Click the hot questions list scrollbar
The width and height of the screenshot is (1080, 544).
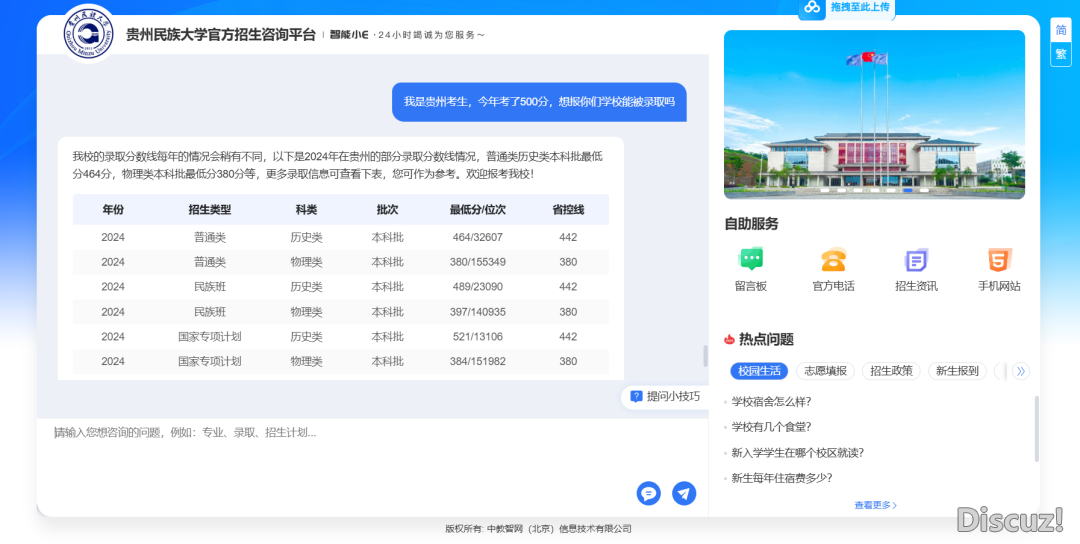click(1037, 428)
